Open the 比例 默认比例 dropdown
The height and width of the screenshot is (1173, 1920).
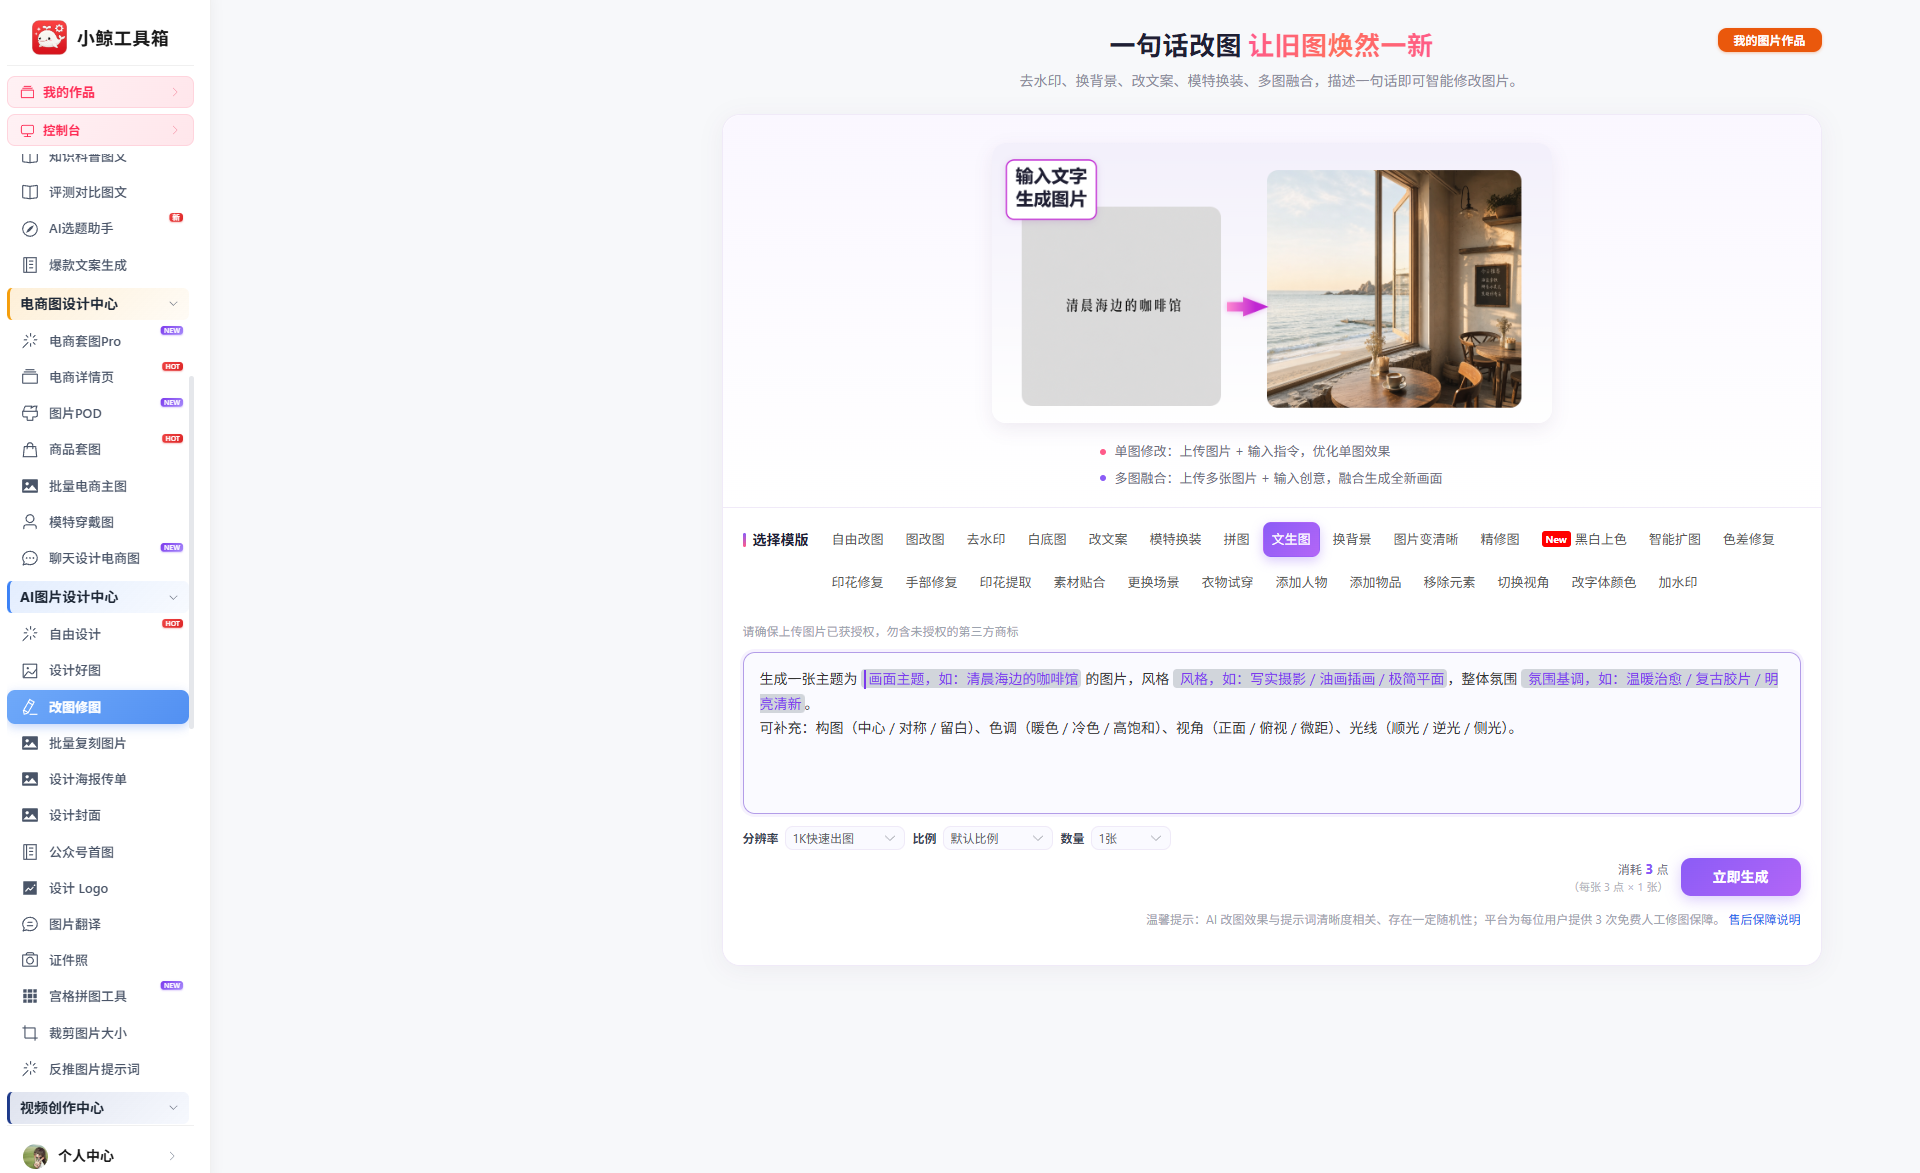[997, 839]
